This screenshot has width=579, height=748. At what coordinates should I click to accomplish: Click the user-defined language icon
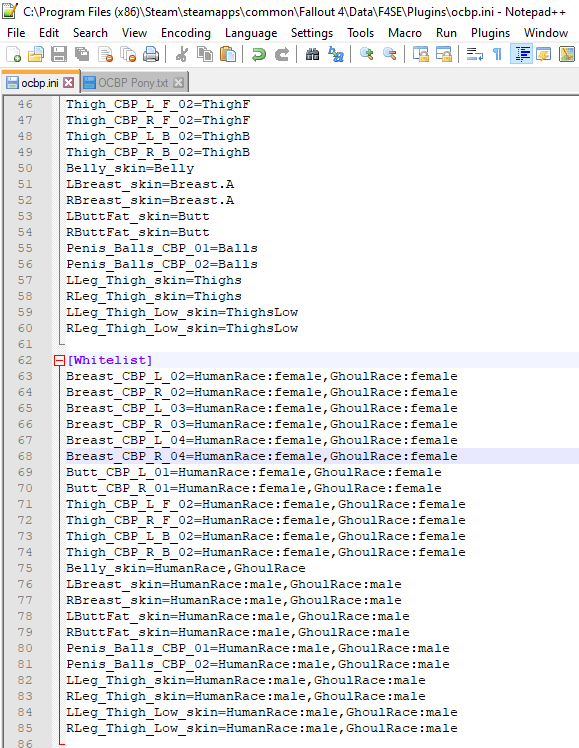[544, 54]
